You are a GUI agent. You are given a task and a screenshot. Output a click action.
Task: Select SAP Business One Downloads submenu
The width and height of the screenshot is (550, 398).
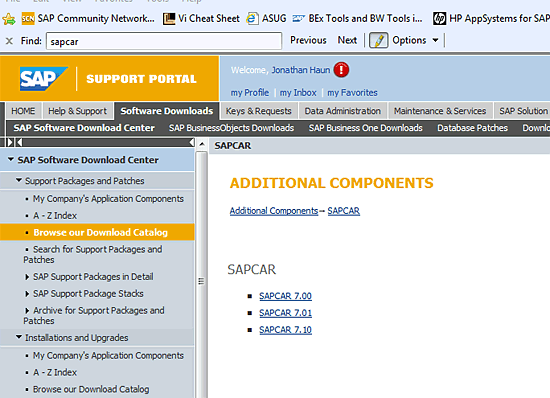(x=365, y=128)
